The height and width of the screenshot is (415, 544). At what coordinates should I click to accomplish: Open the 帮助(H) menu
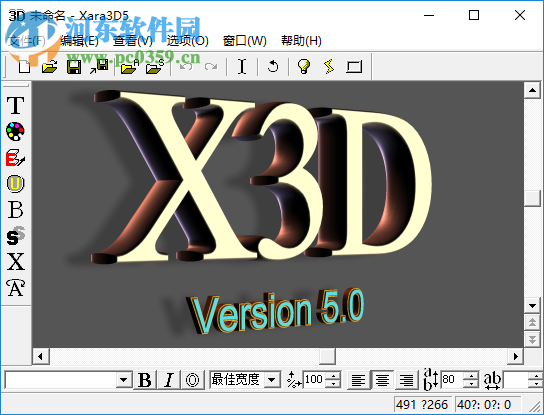pyautogui.click(x=301, y=41)
